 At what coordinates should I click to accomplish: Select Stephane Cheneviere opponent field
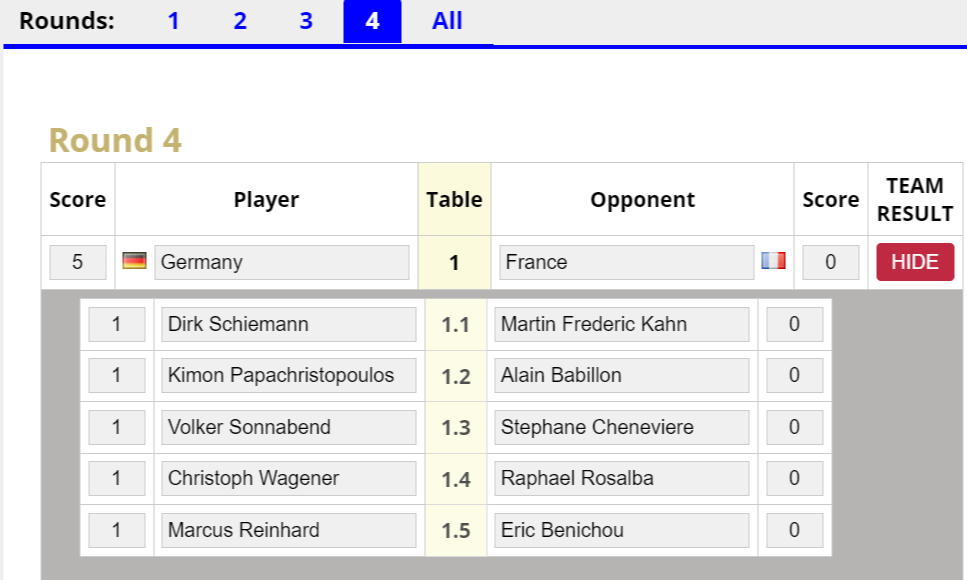tap(622, 428)
